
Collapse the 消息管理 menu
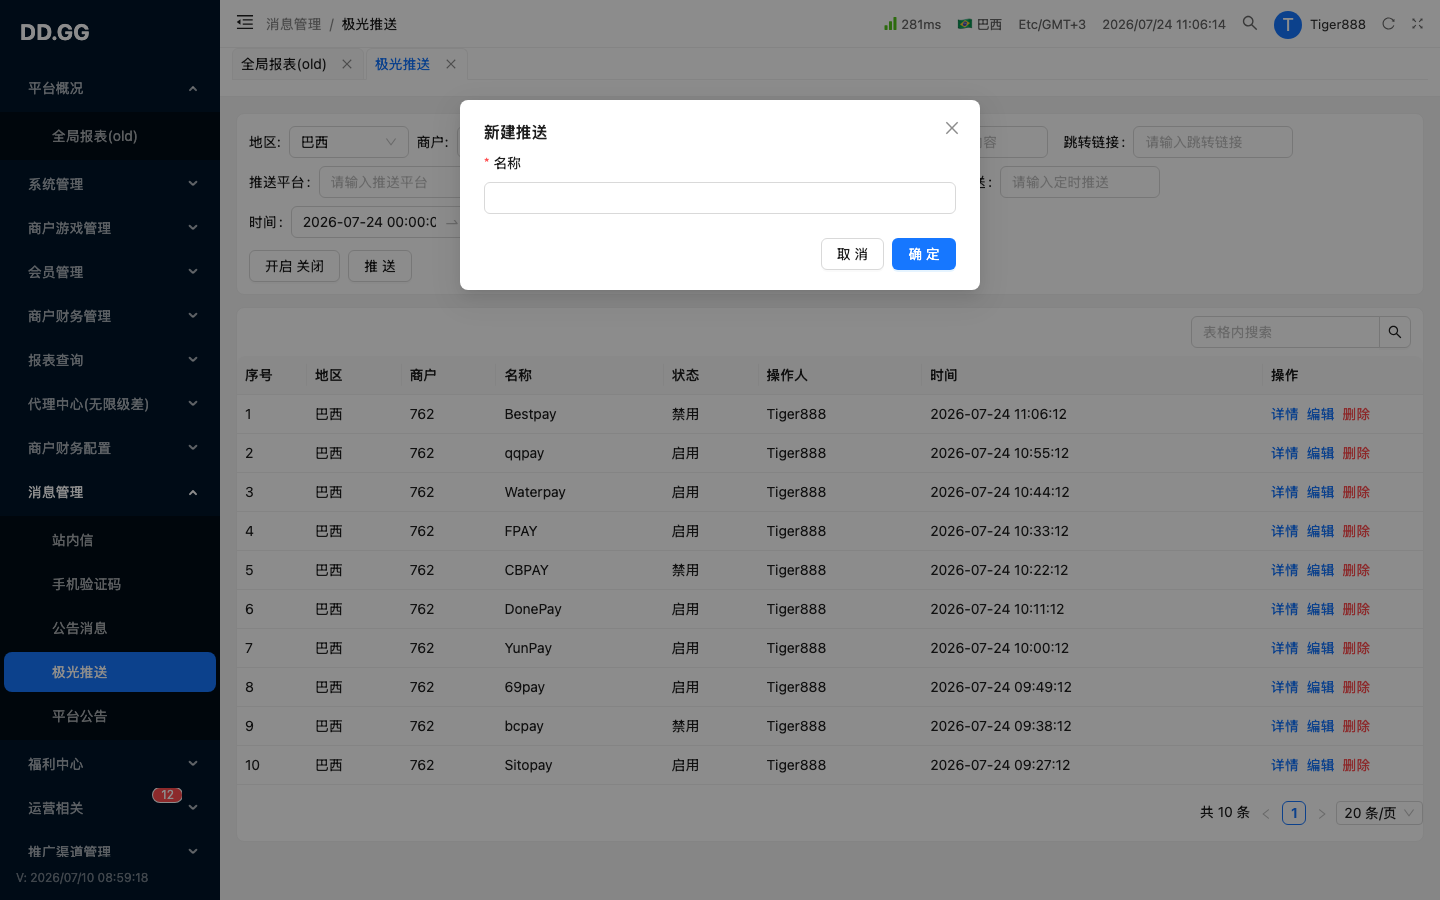tap(110, 492)
